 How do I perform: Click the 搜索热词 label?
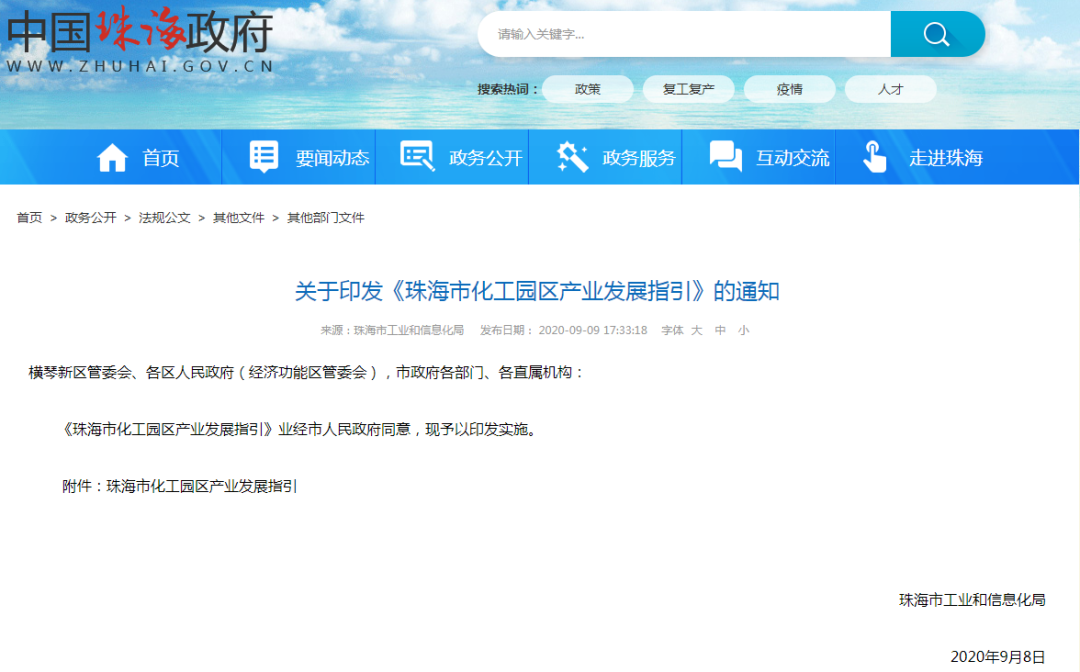(507, 90)
